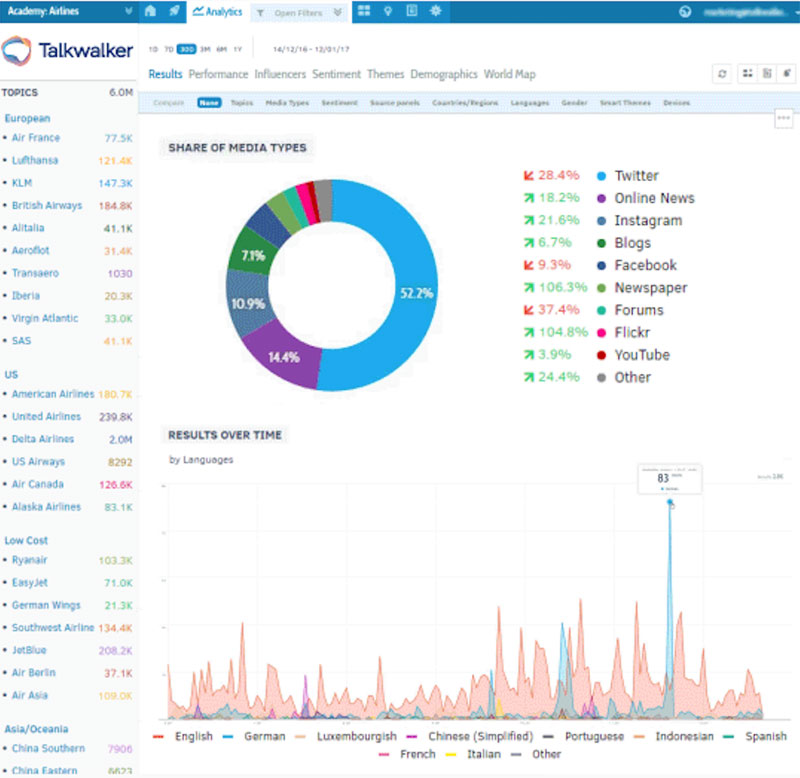The image size is (800, 778).
Task: Open the date range 14/12/16 - 12/01/17 picker
Action: tap(311, 49)
